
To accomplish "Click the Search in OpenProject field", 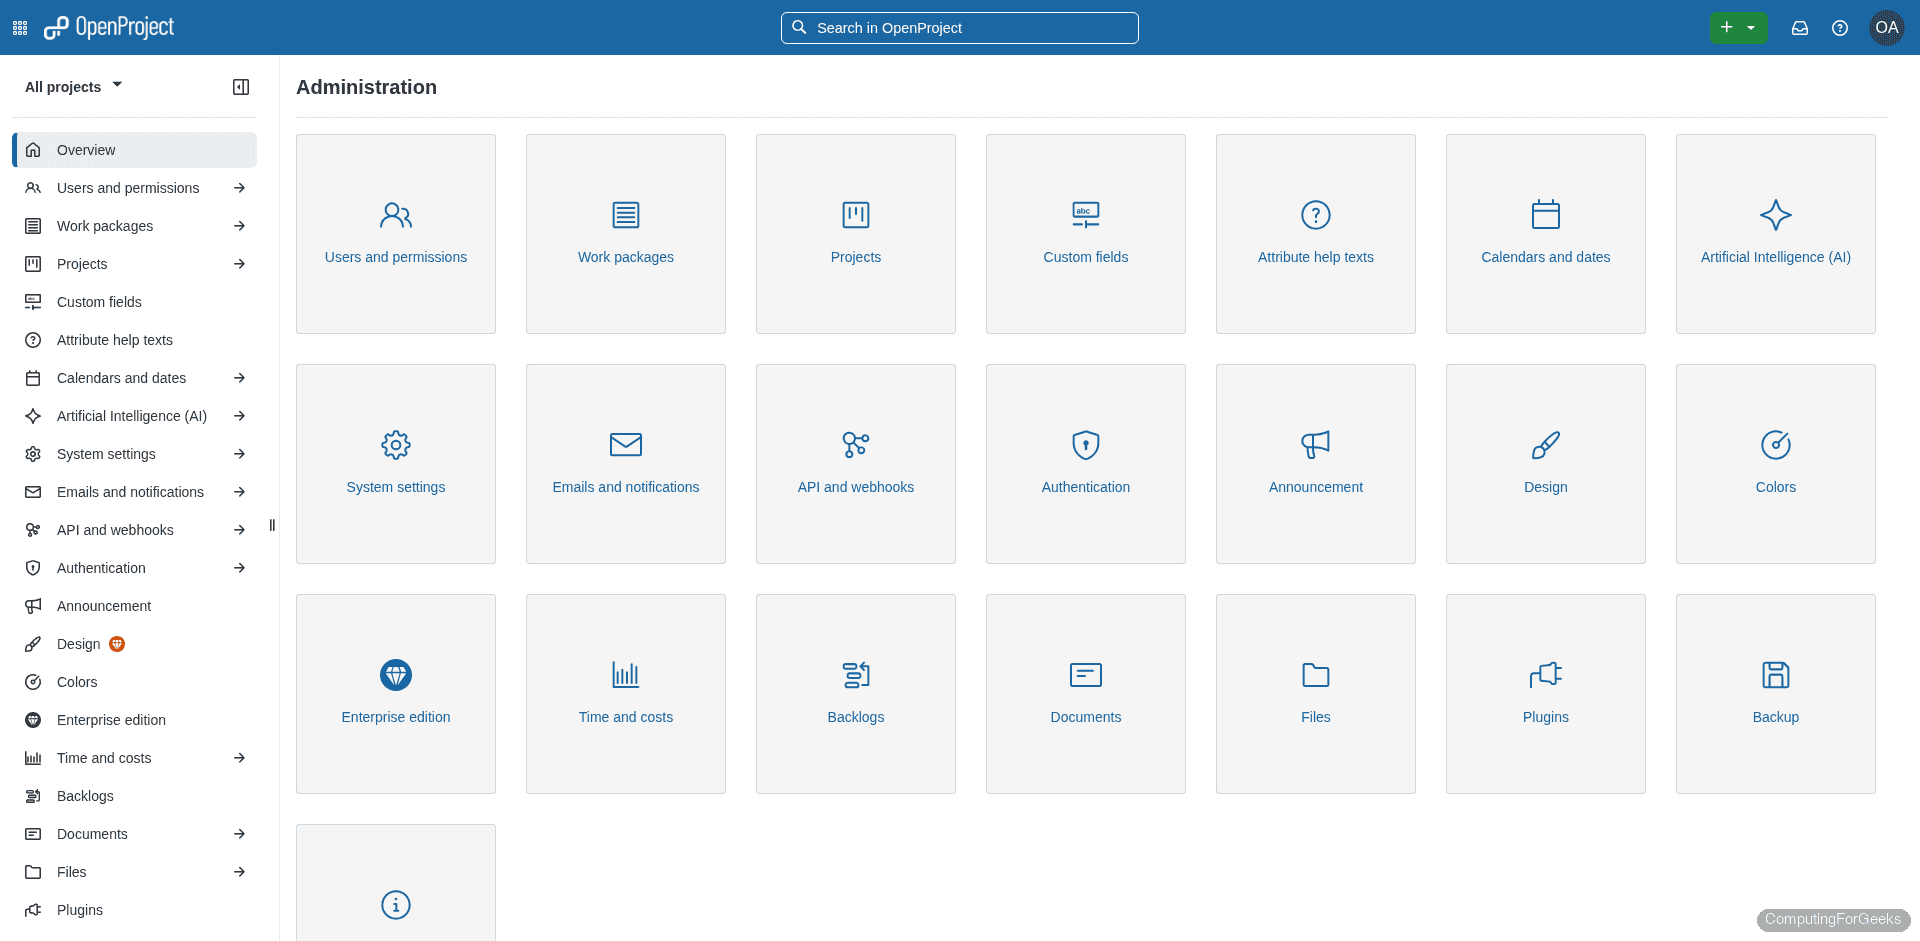I will (958, 27).
